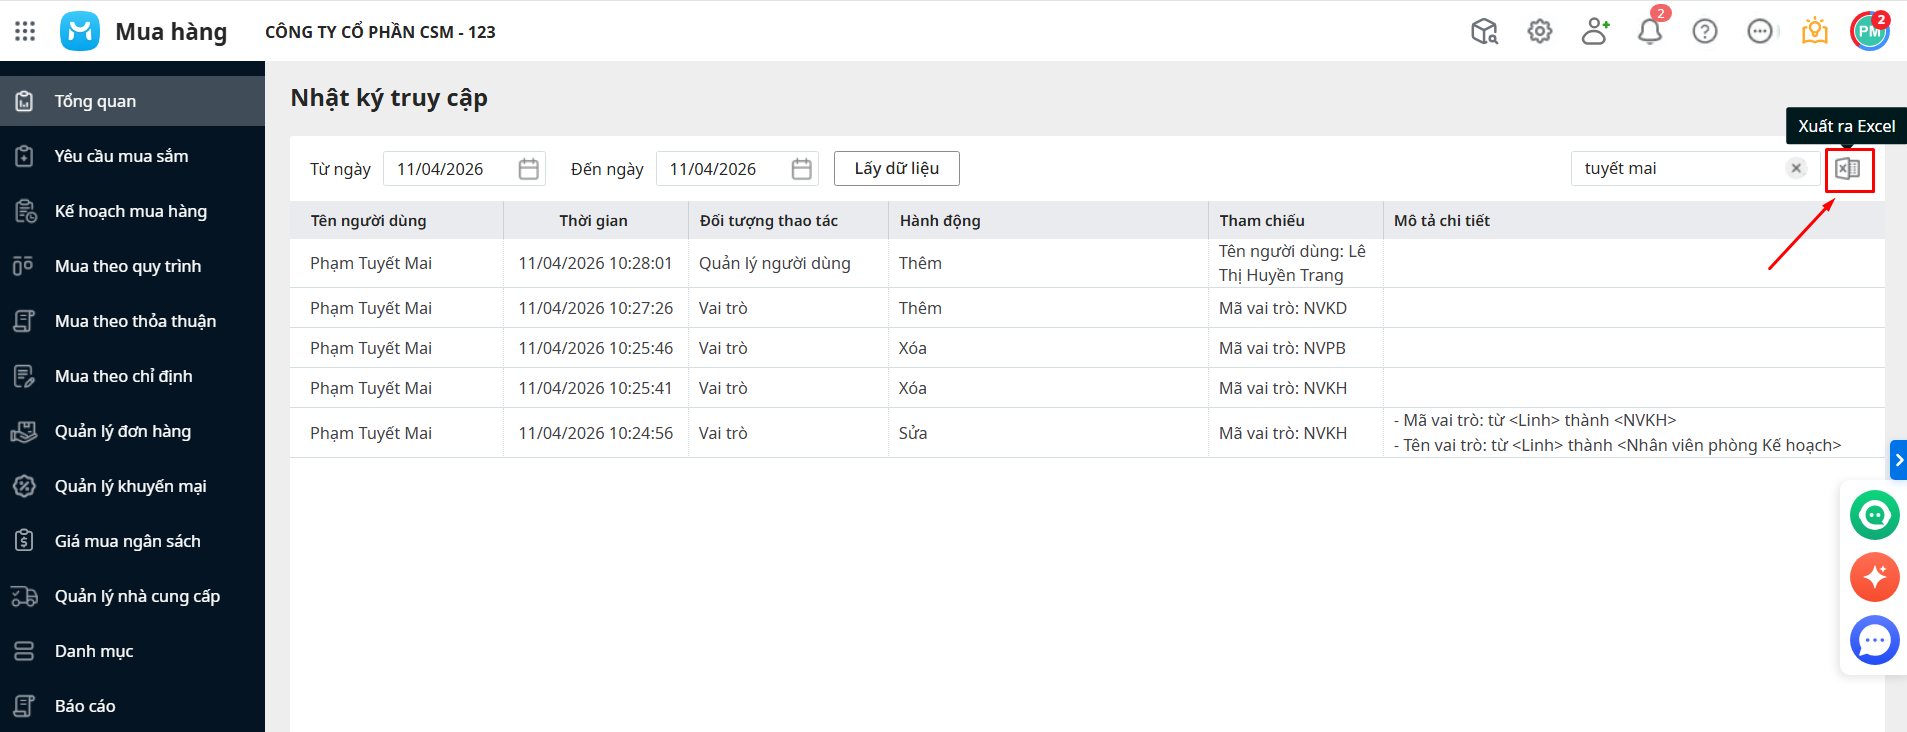The width and height of the screenshot is (1907, 732).
Task: Click the add user icon
Action: (1595, 32)
